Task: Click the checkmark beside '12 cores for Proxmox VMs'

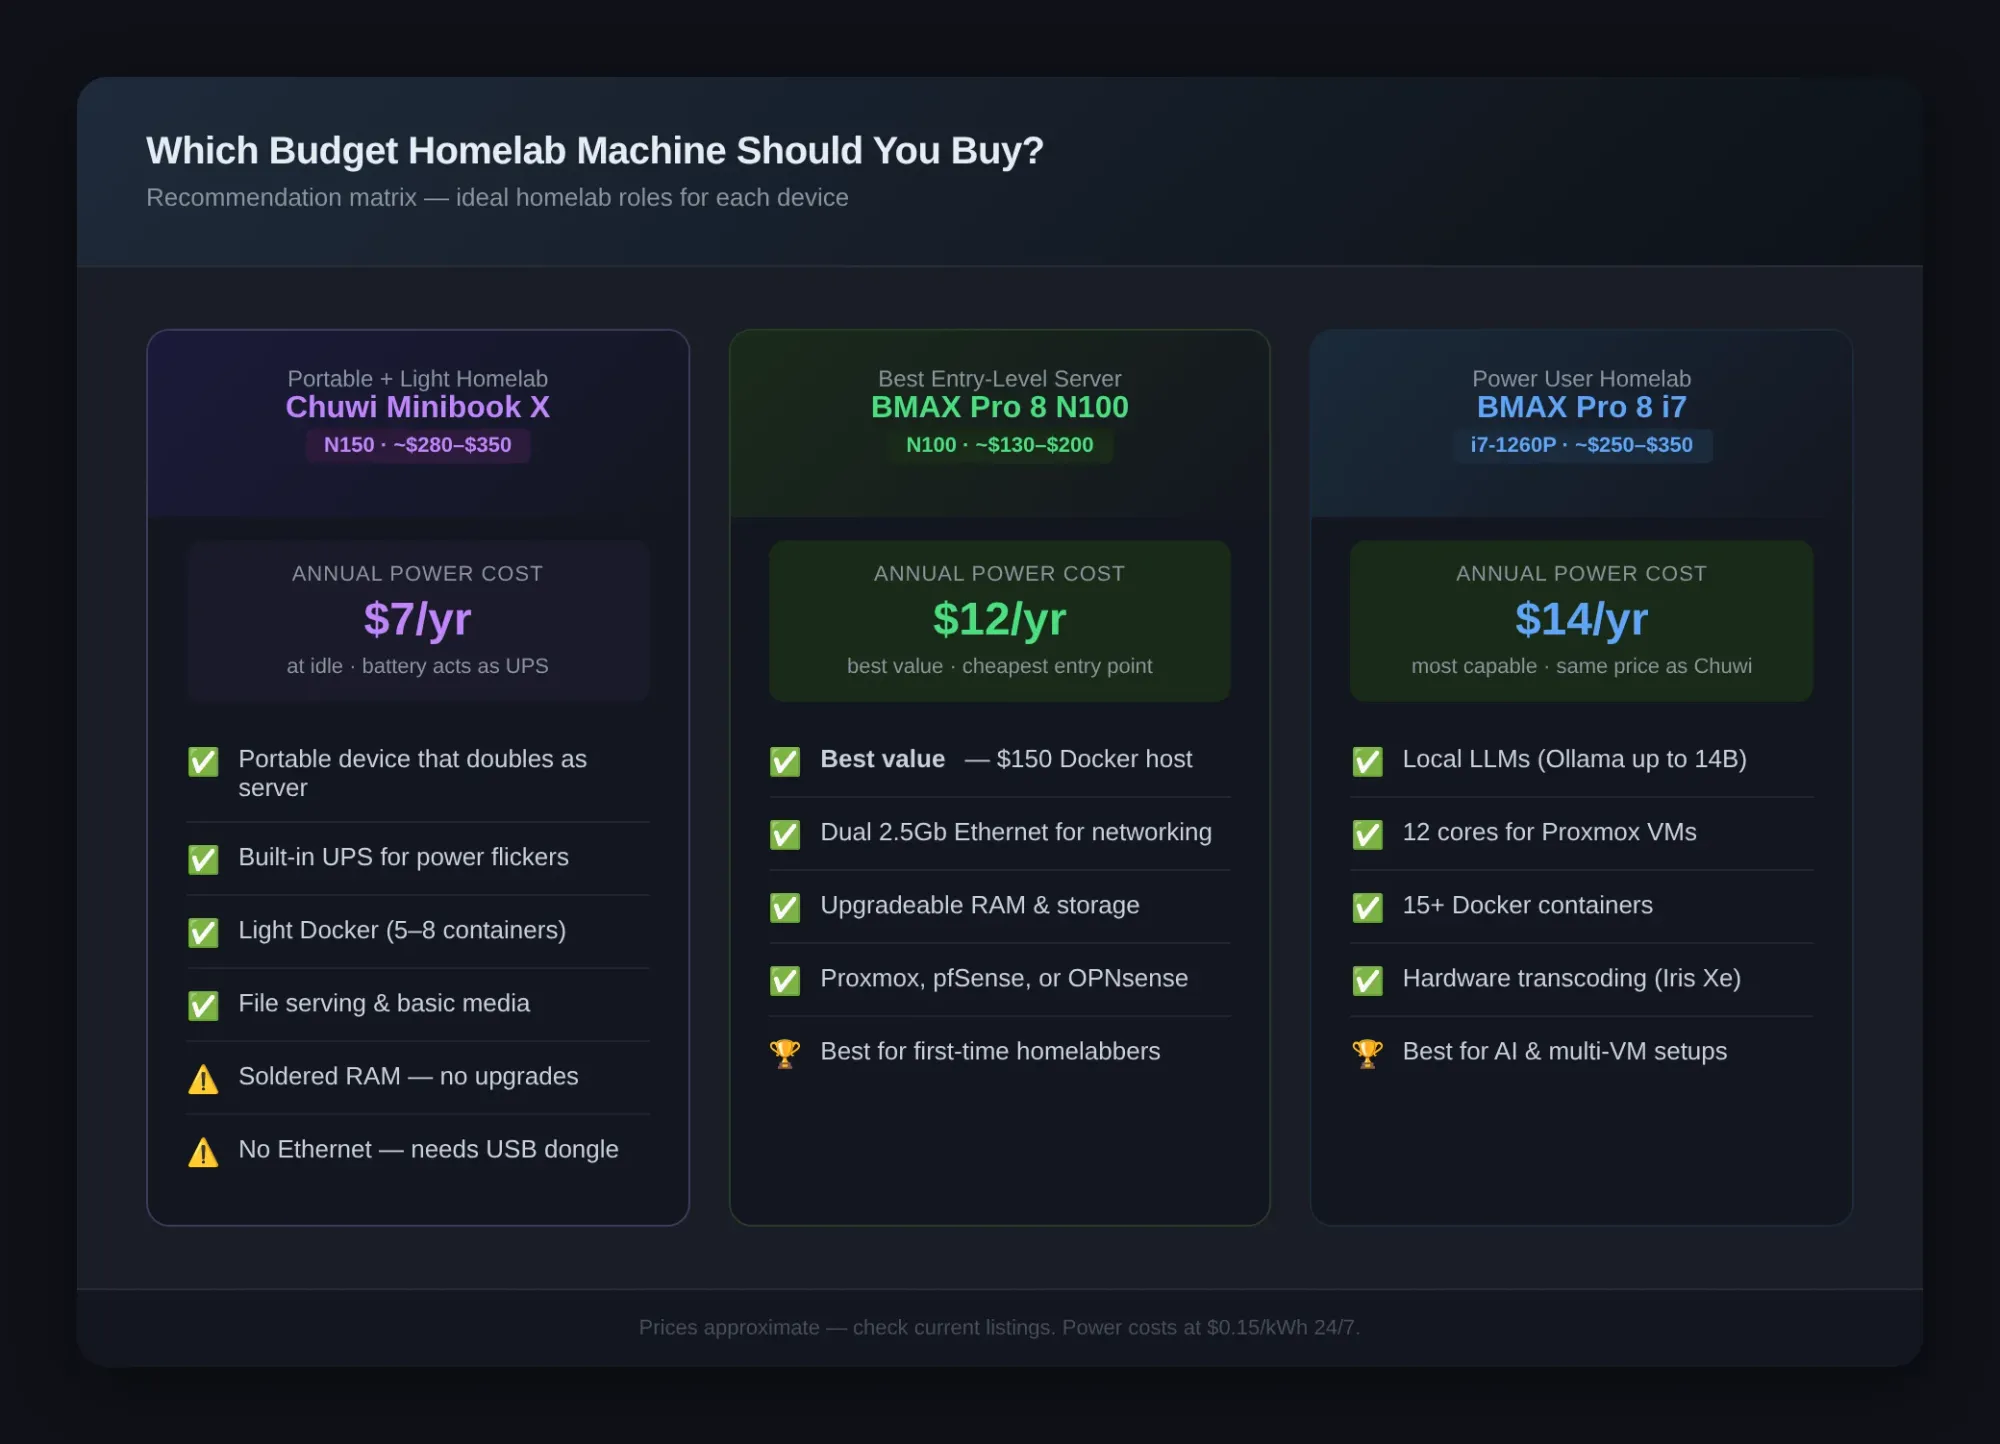Action: pyautogui.click(x=1367, y=834)
